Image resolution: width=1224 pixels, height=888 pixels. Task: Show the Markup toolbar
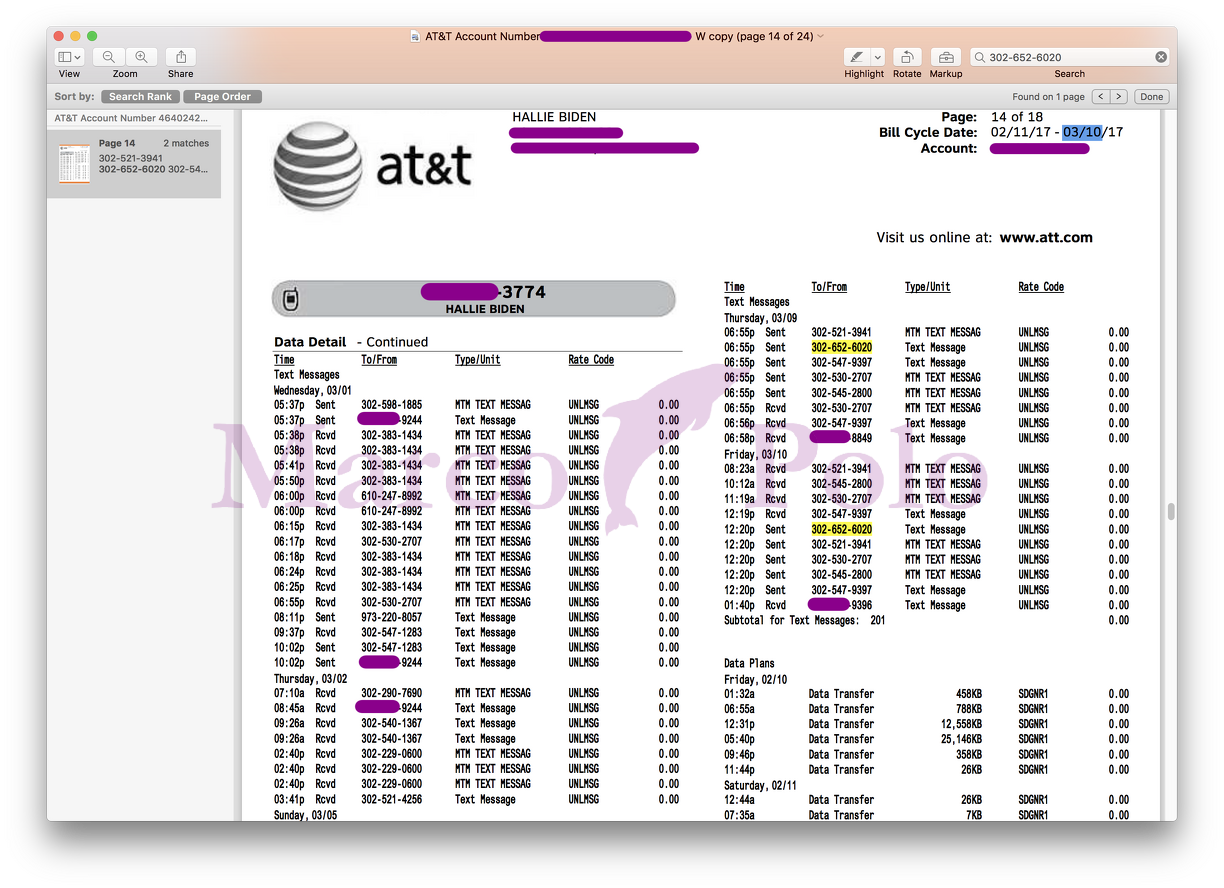click(x=946, y=57)
